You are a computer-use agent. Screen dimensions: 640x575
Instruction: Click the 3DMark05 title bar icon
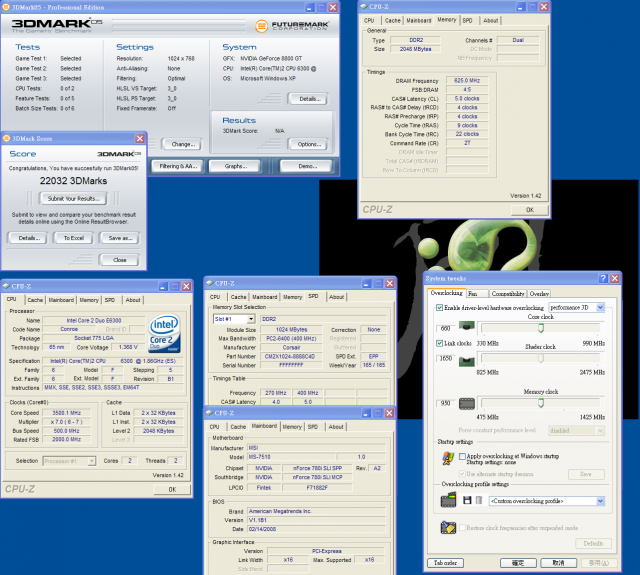(x=6, y=7)
